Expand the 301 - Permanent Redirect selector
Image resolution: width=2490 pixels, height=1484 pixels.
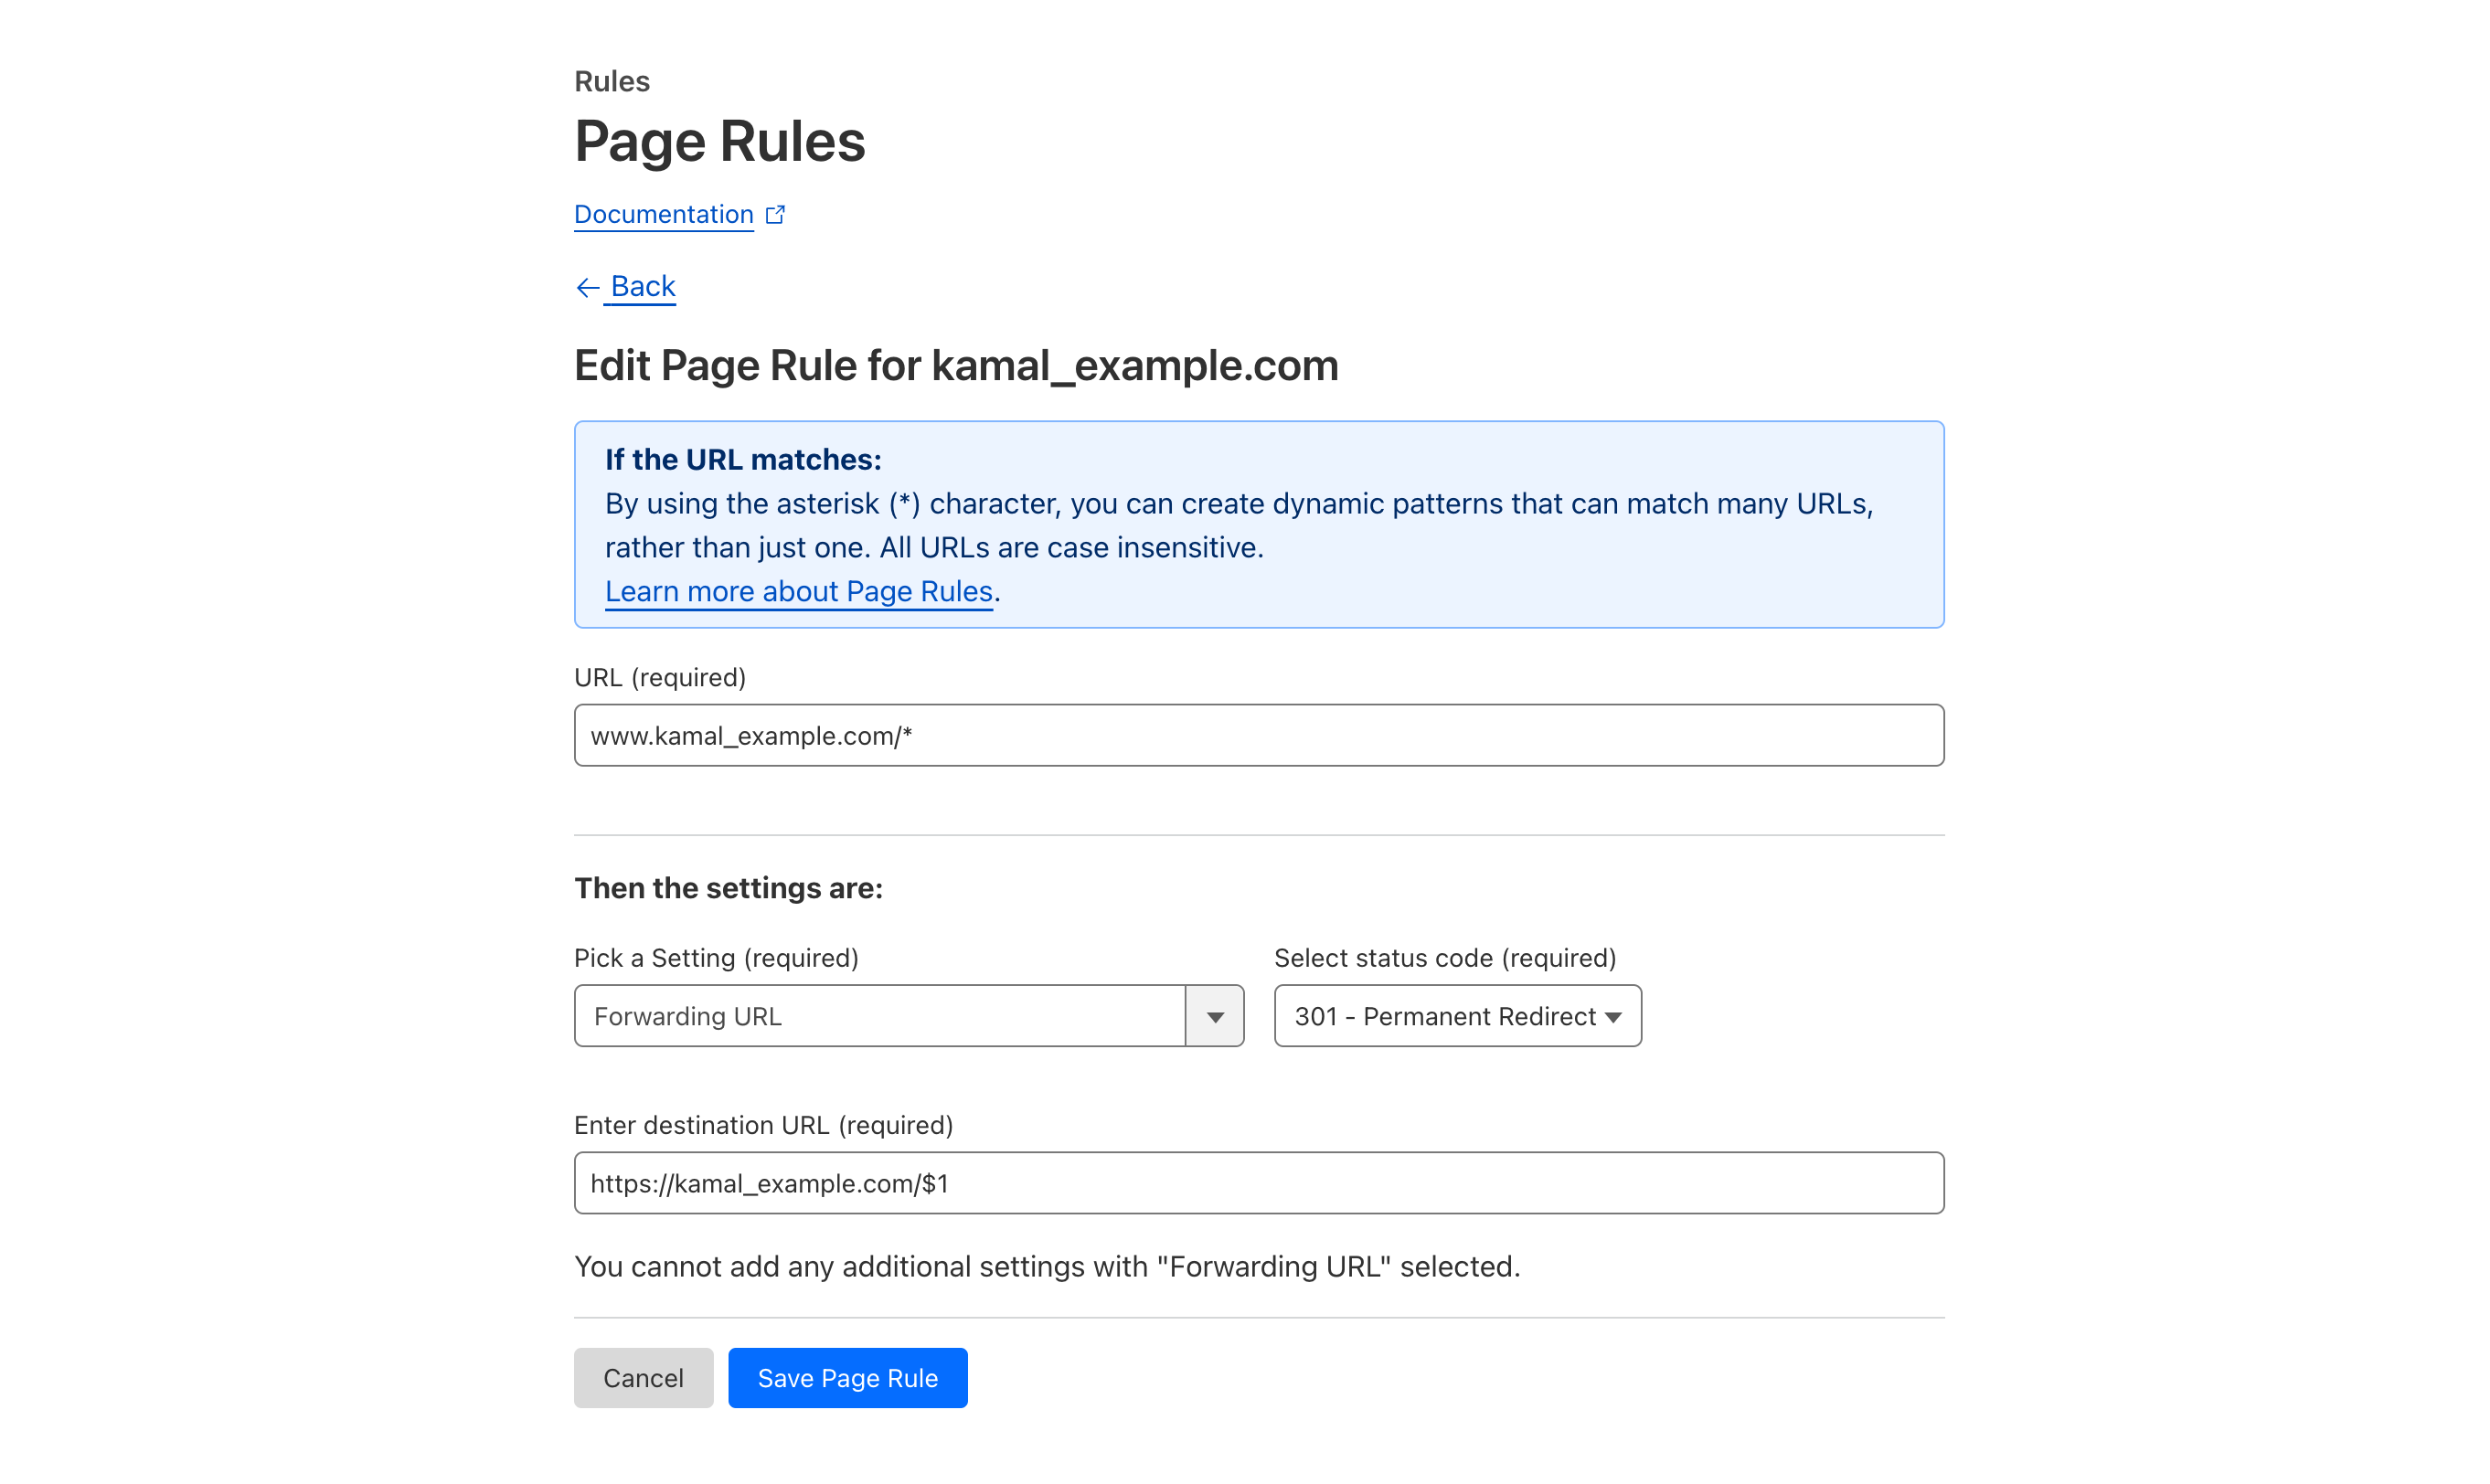(x=1445, y=1016)
